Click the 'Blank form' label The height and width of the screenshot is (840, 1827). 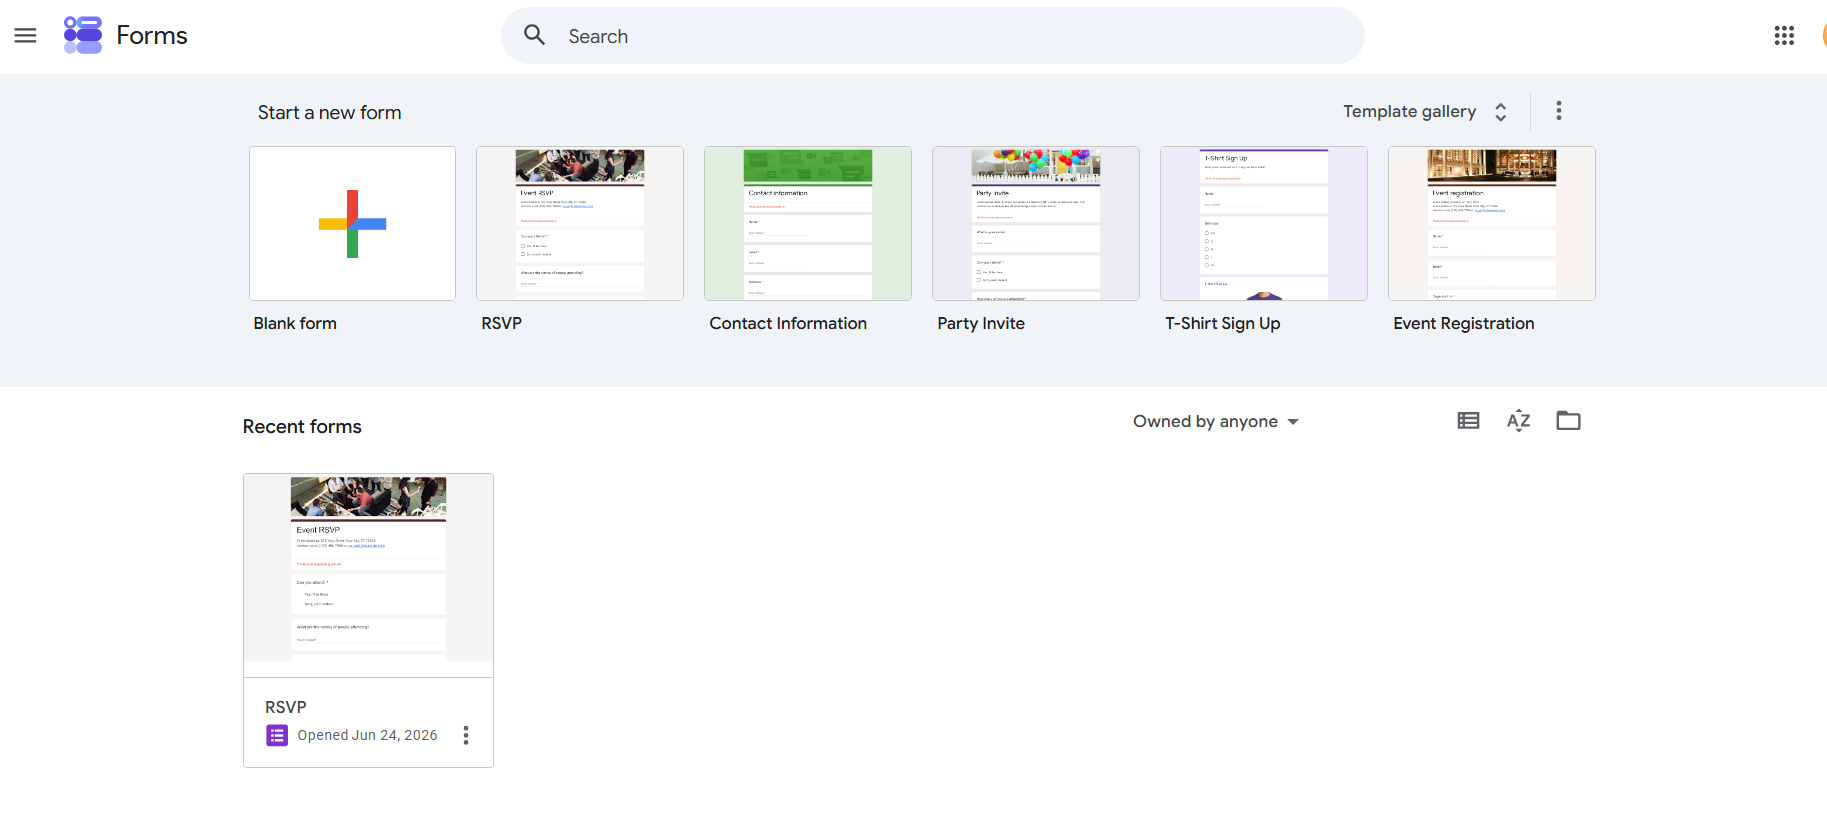point(295,324)
